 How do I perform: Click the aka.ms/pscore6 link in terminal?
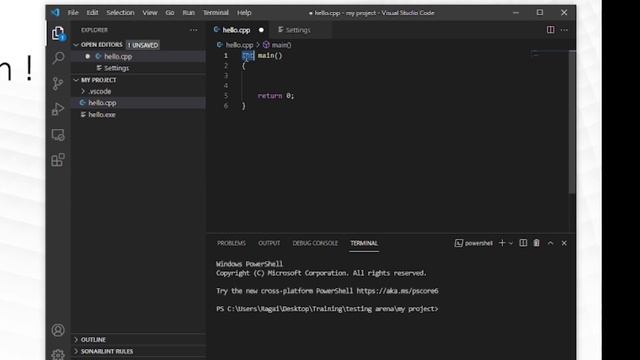coord(397,291)
